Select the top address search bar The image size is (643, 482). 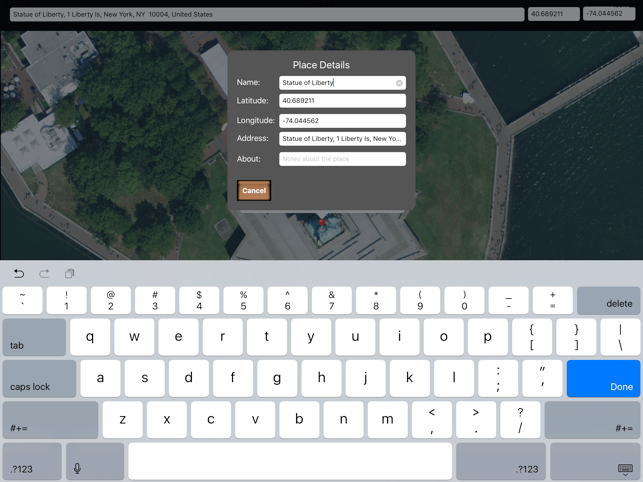[x=267, y=14]
